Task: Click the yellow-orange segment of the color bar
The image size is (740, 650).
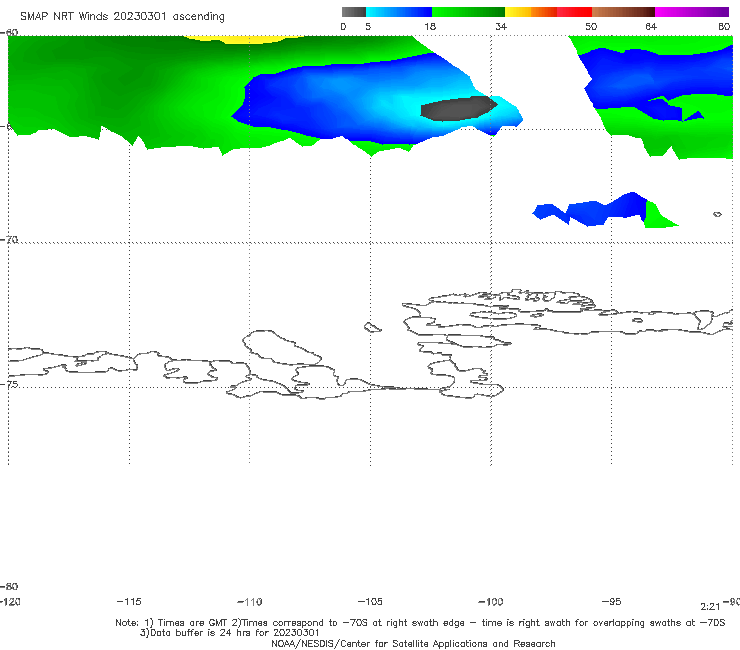Action: 531,12
